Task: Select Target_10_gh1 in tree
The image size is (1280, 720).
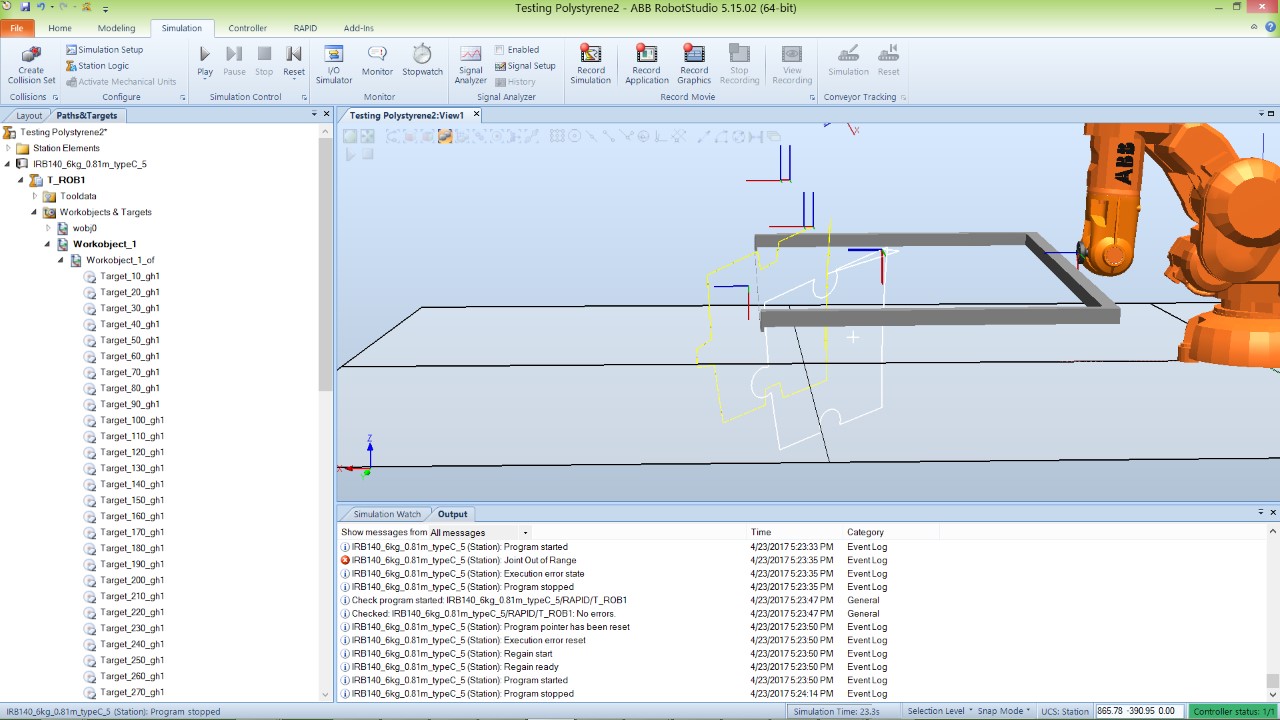Action: tap(129, 276)
